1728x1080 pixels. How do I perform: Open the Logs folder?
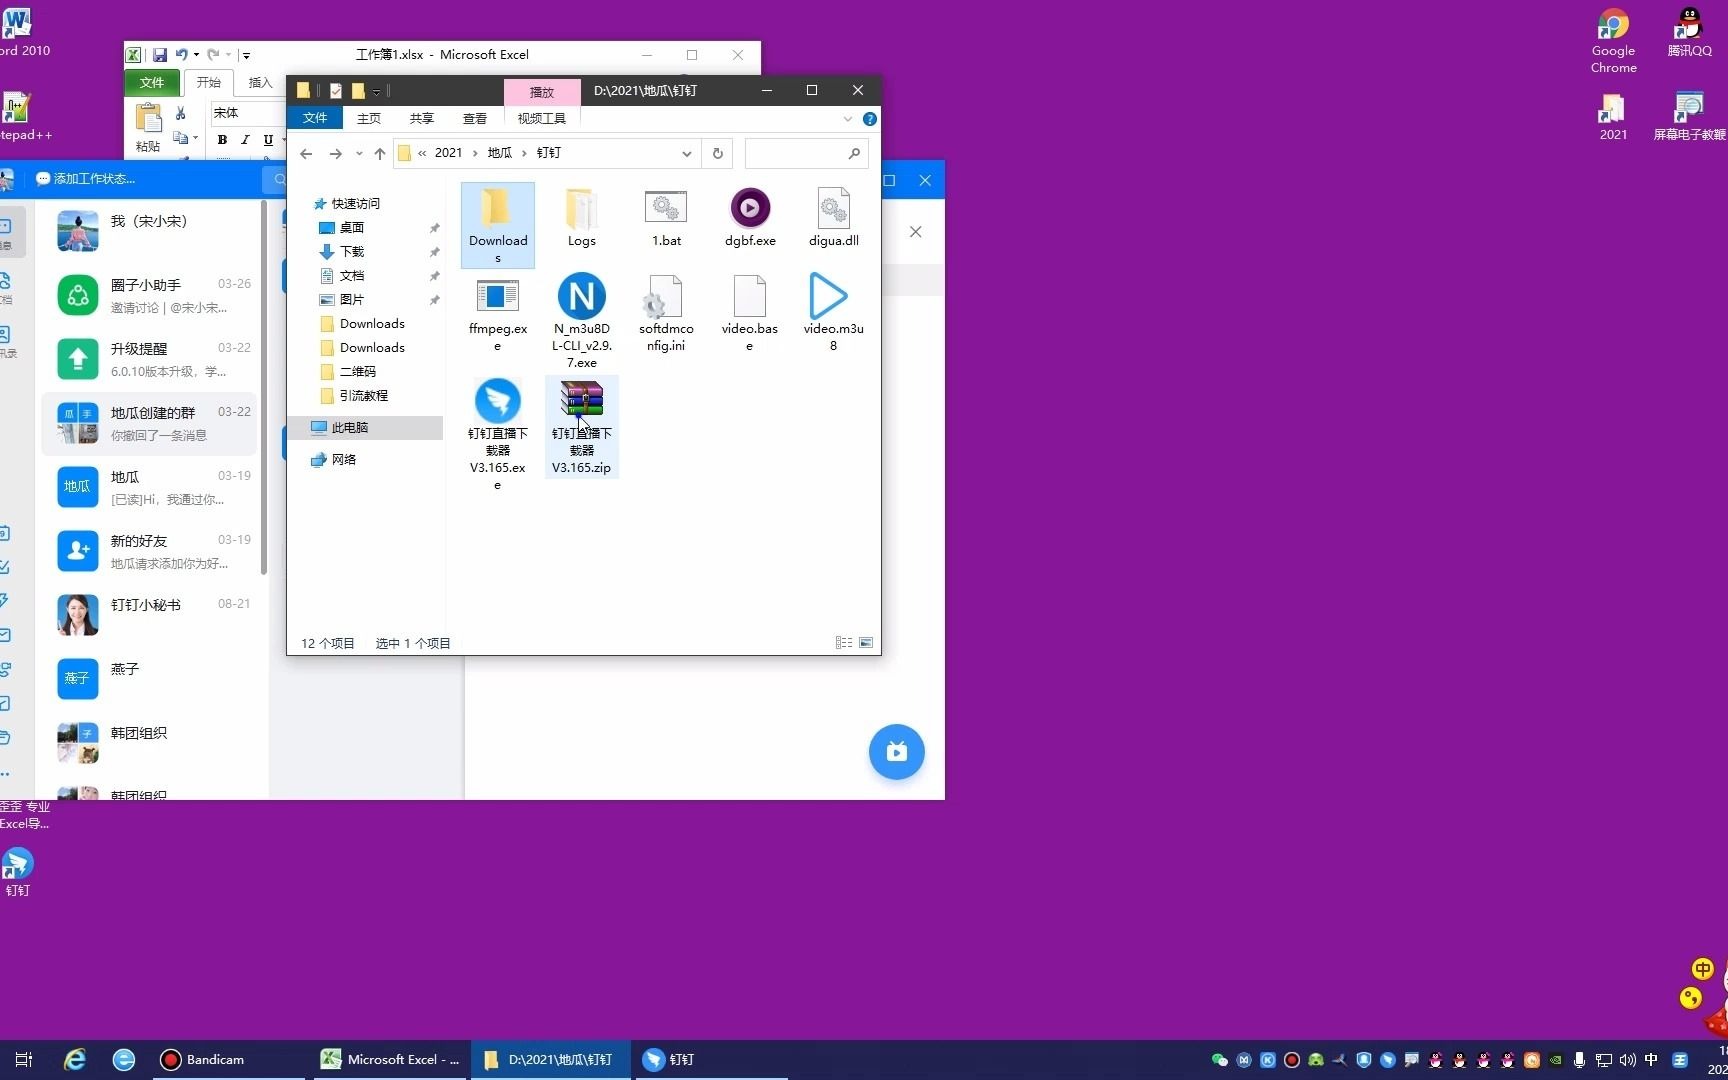581,218
